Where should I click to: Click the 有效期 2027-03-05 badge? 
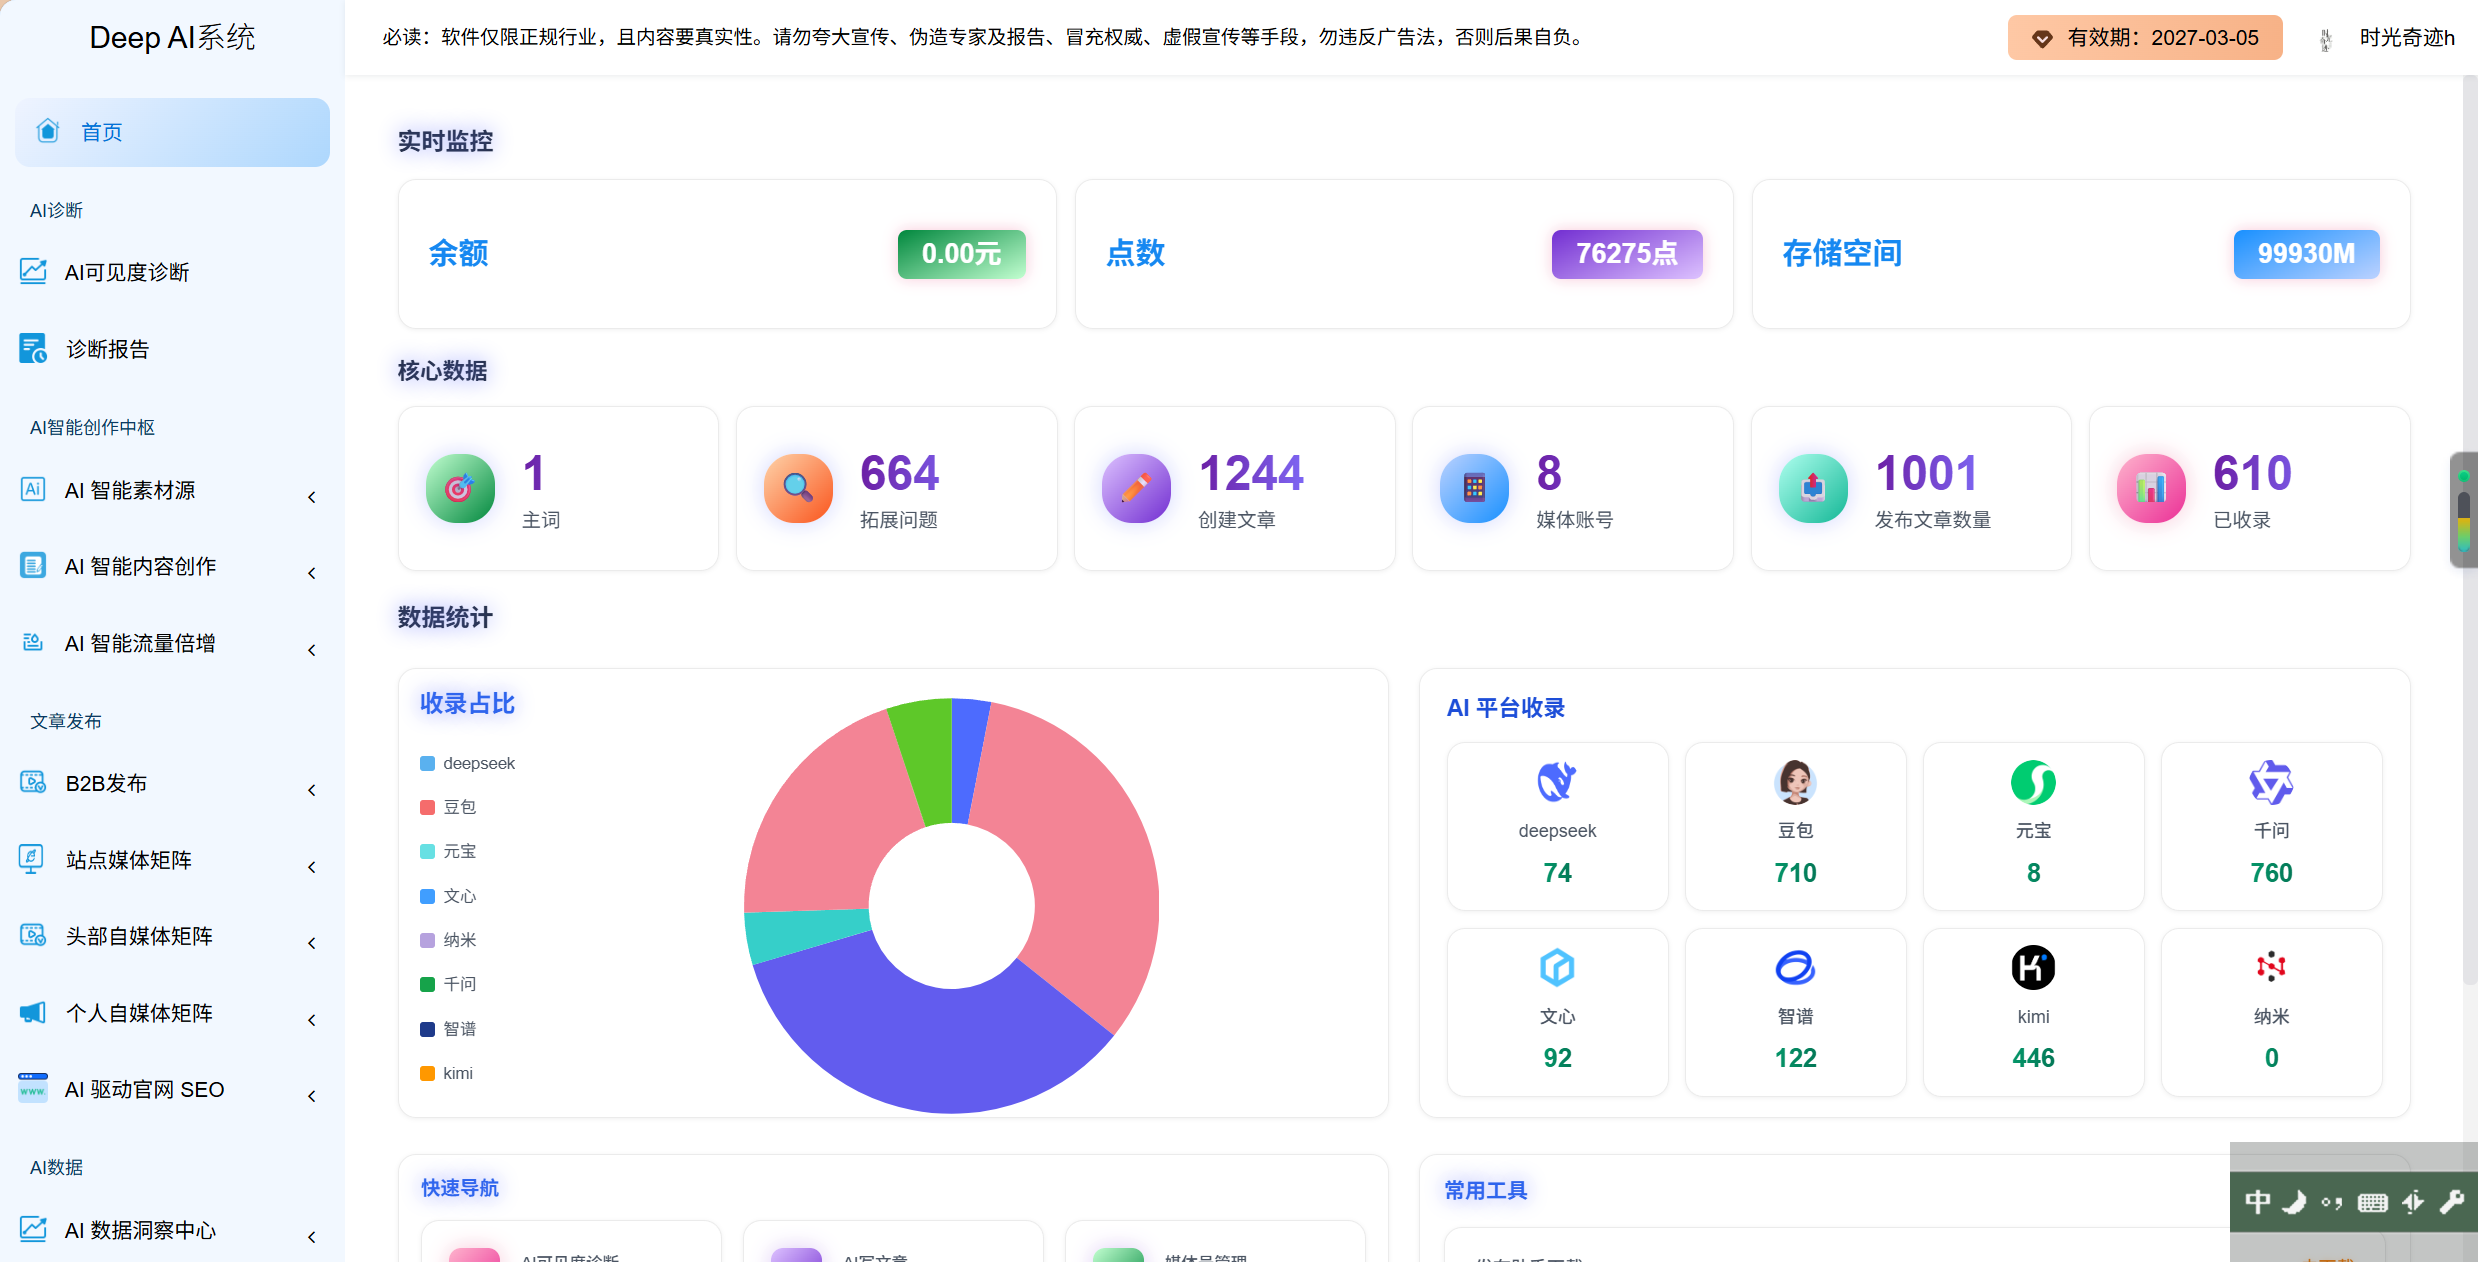(2145, 38)
